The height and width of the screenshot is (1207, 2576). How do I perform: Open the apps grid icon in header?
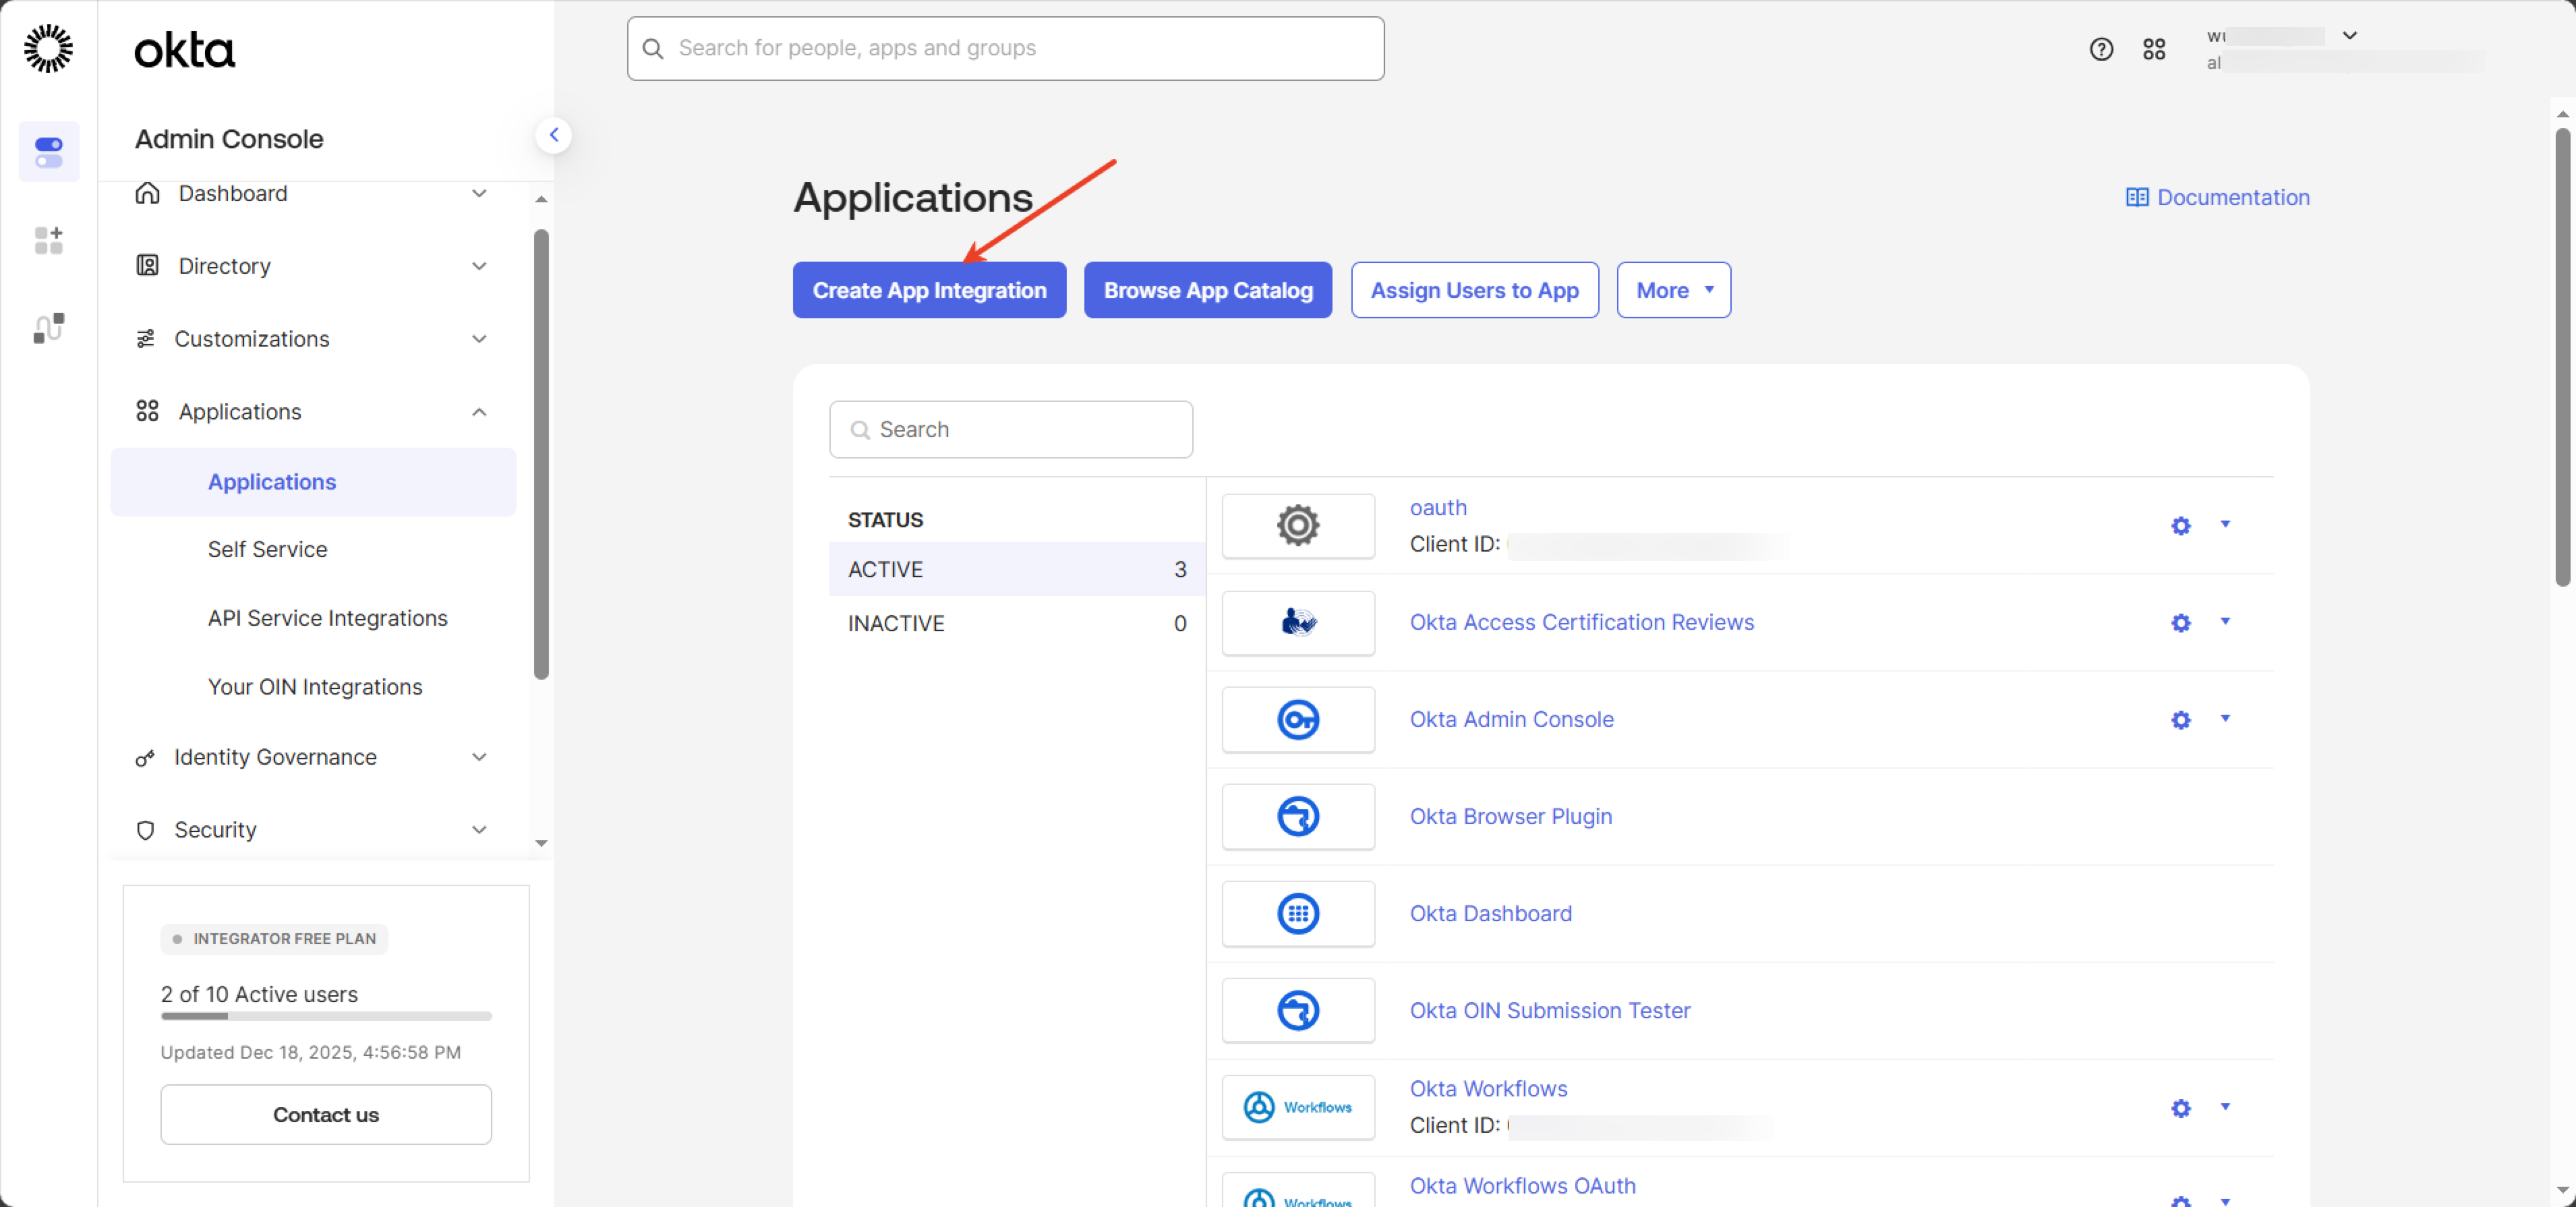[2154, 49]
